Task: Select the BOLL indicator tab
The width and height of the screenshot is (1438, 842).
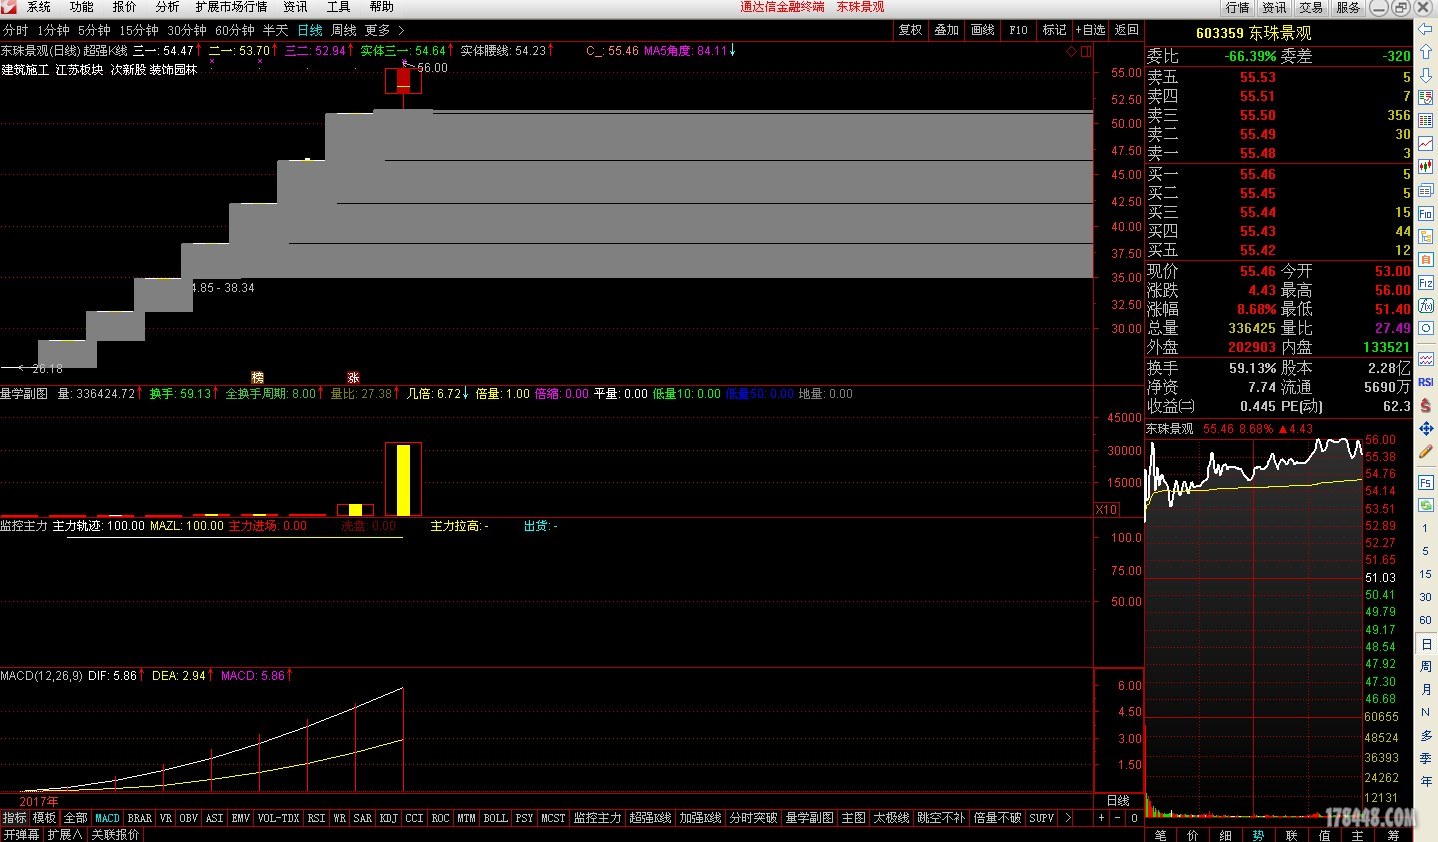Action: click(x=495, y=818)
